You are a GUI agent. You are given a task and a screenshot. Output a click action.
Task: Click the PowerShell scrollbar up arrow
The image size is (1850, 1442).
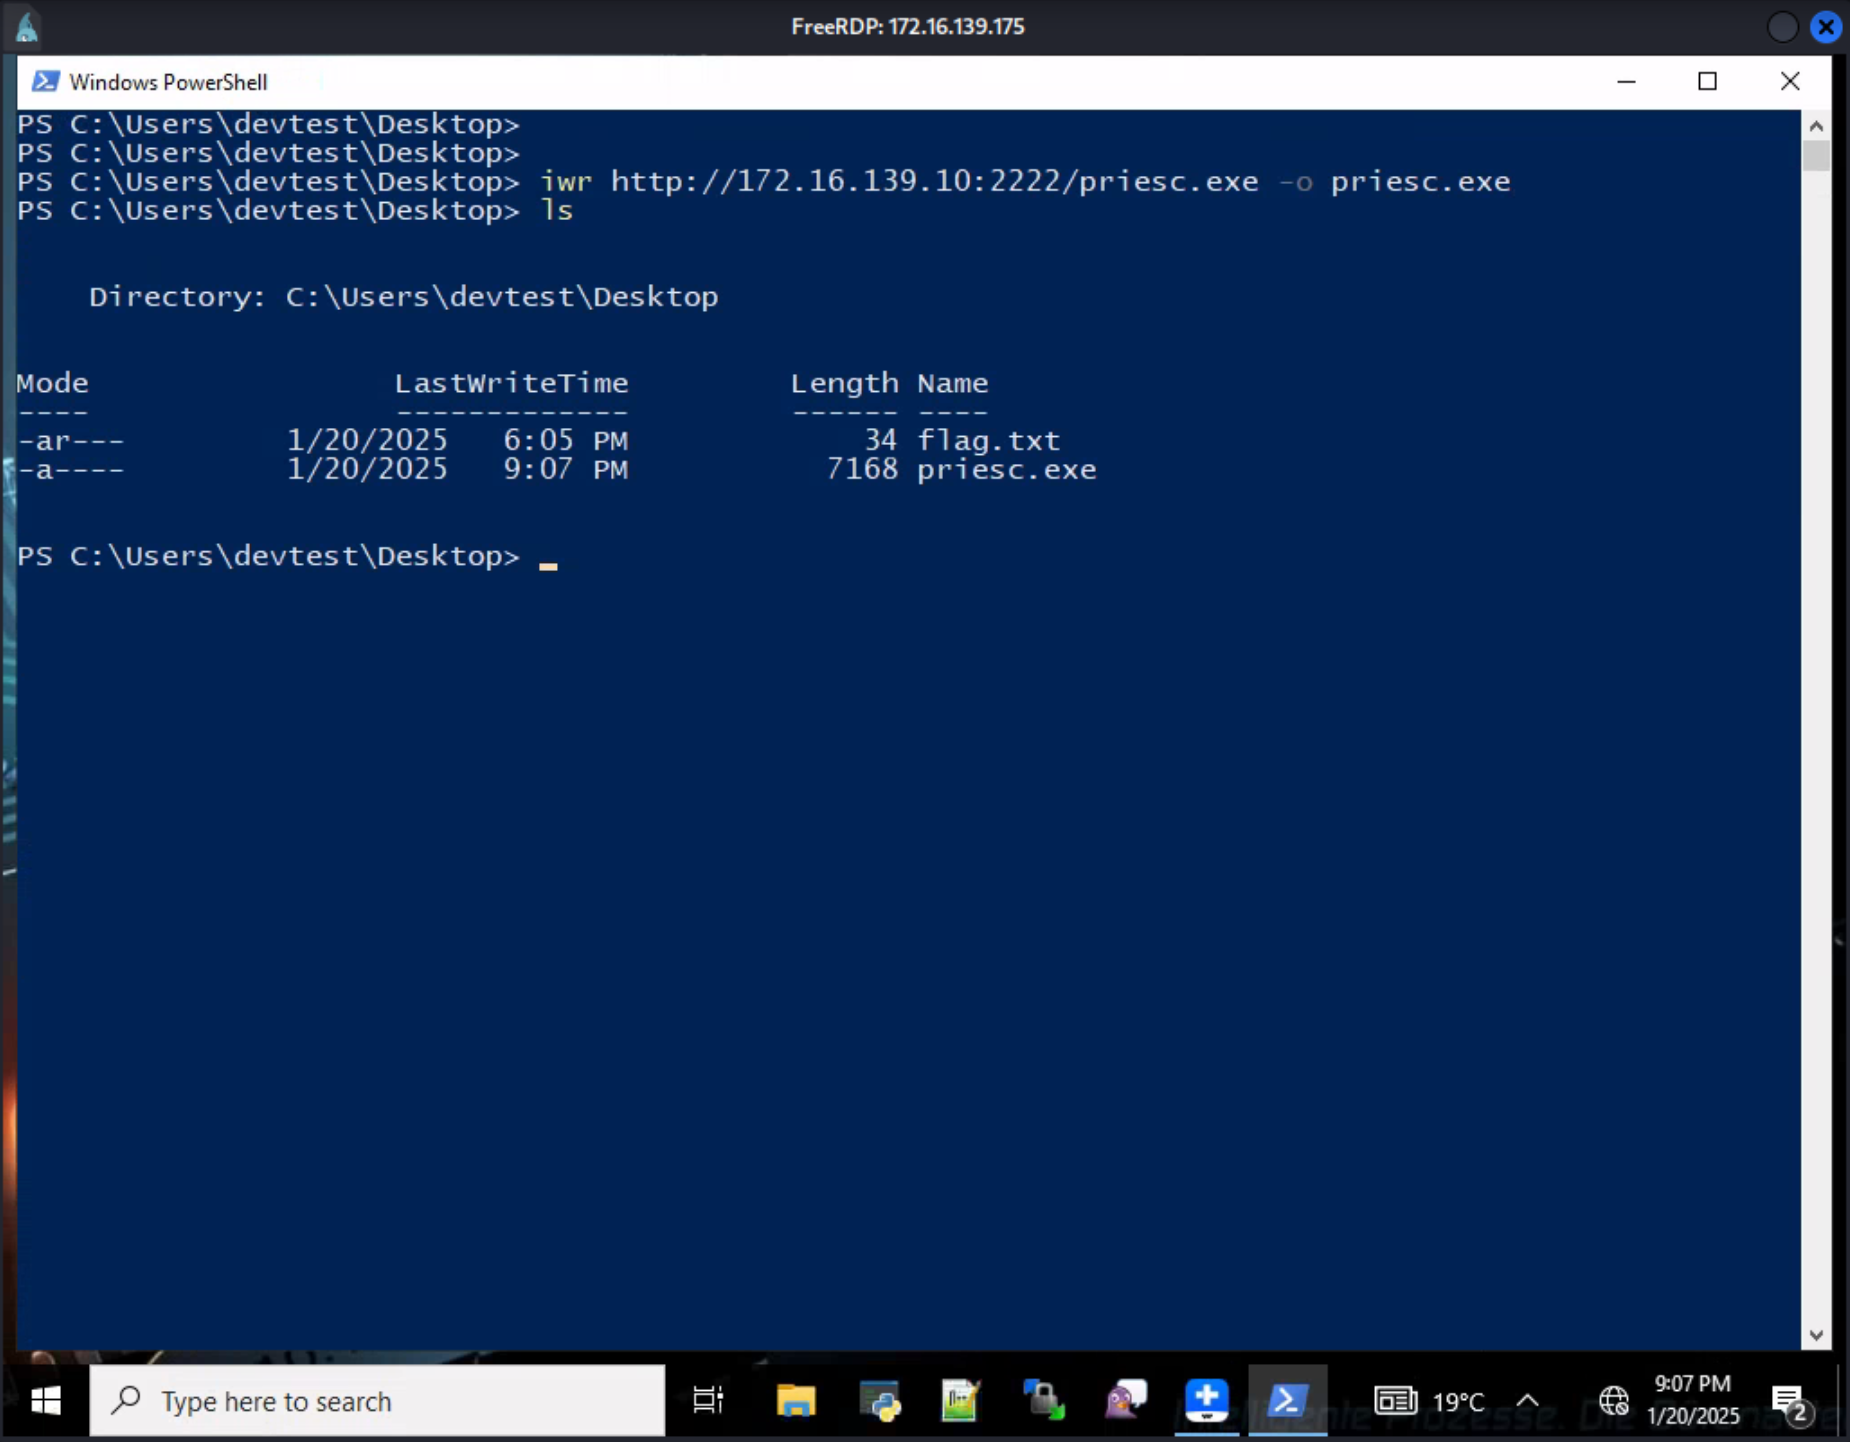[x=1816, y=126]
